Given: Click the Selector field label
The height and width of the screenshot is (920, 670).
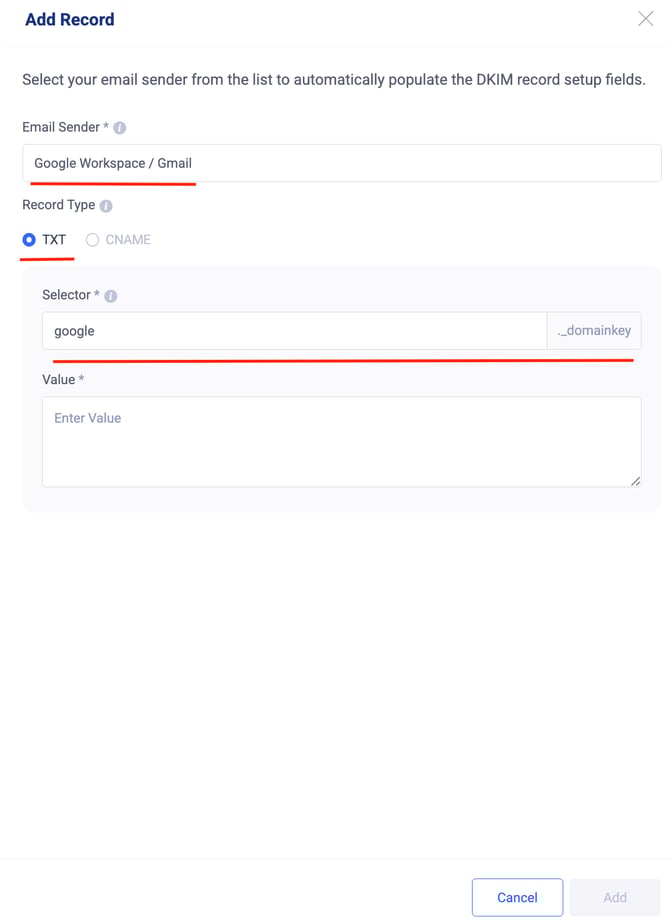Looking at the screenshot, I should 66,295.
